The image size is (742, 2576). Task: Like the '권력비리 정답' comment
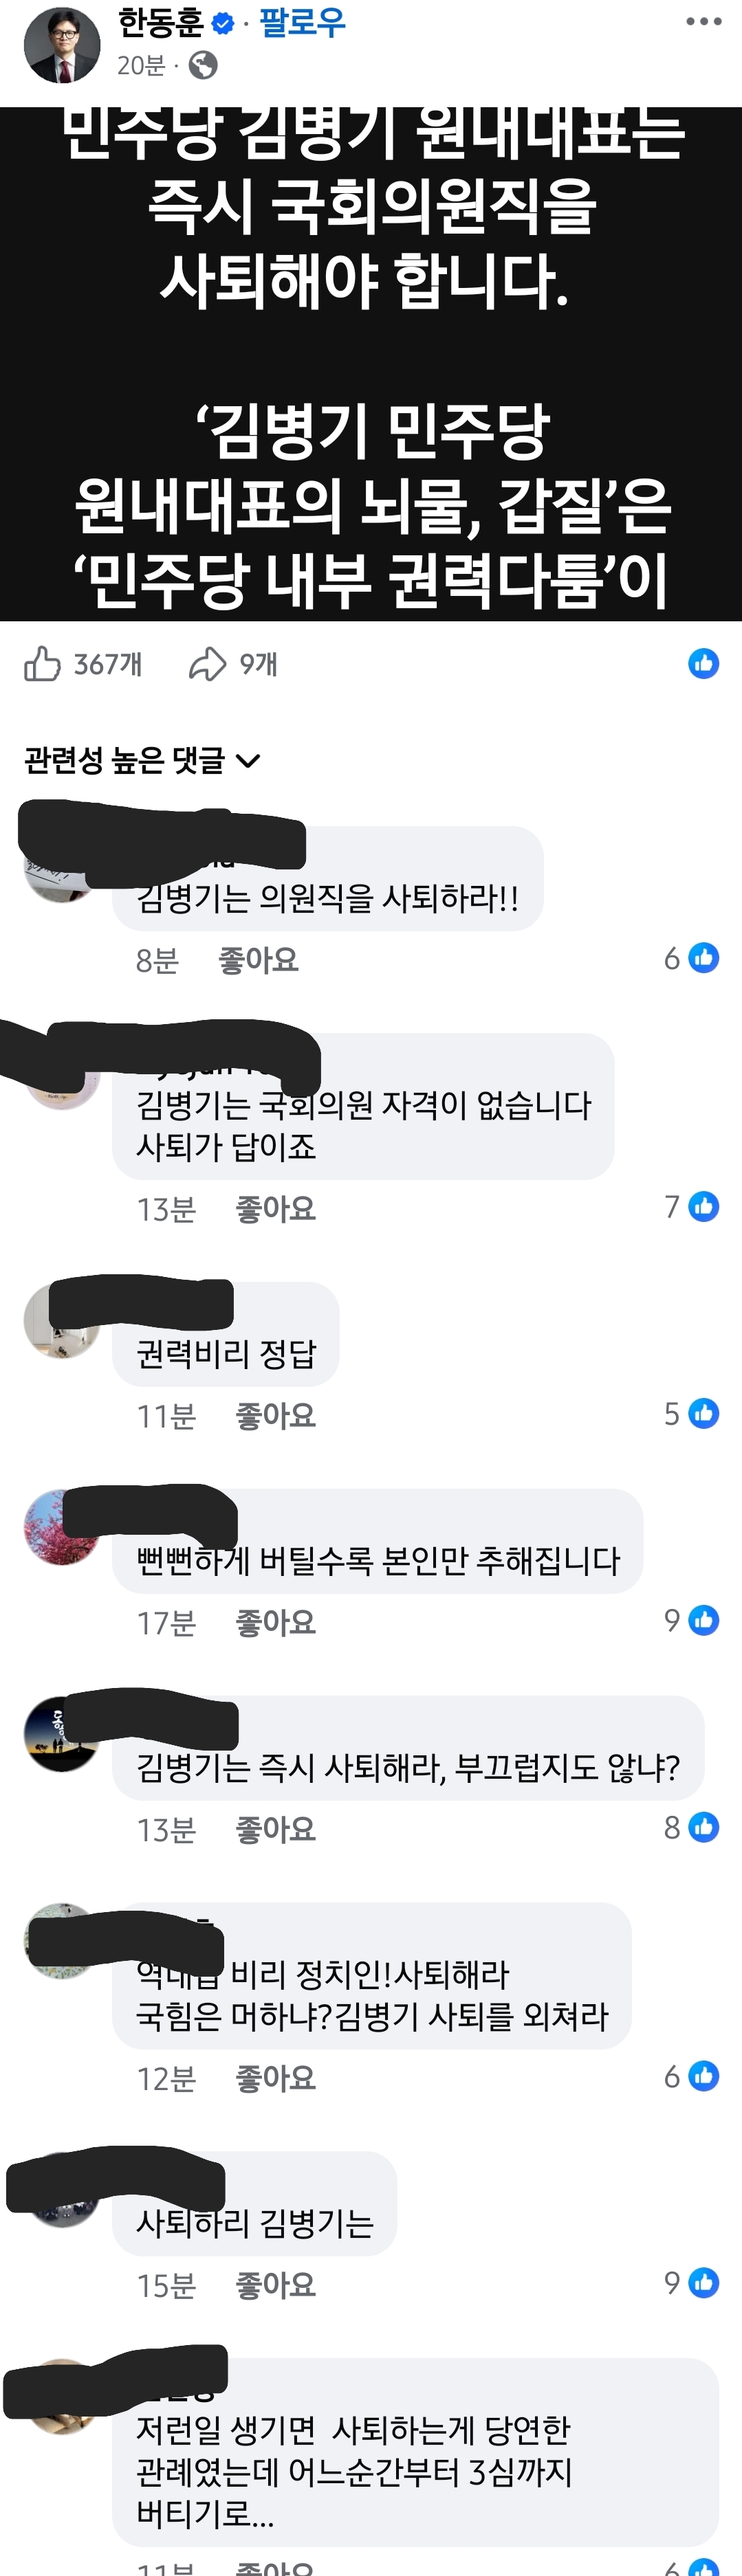275,1415
